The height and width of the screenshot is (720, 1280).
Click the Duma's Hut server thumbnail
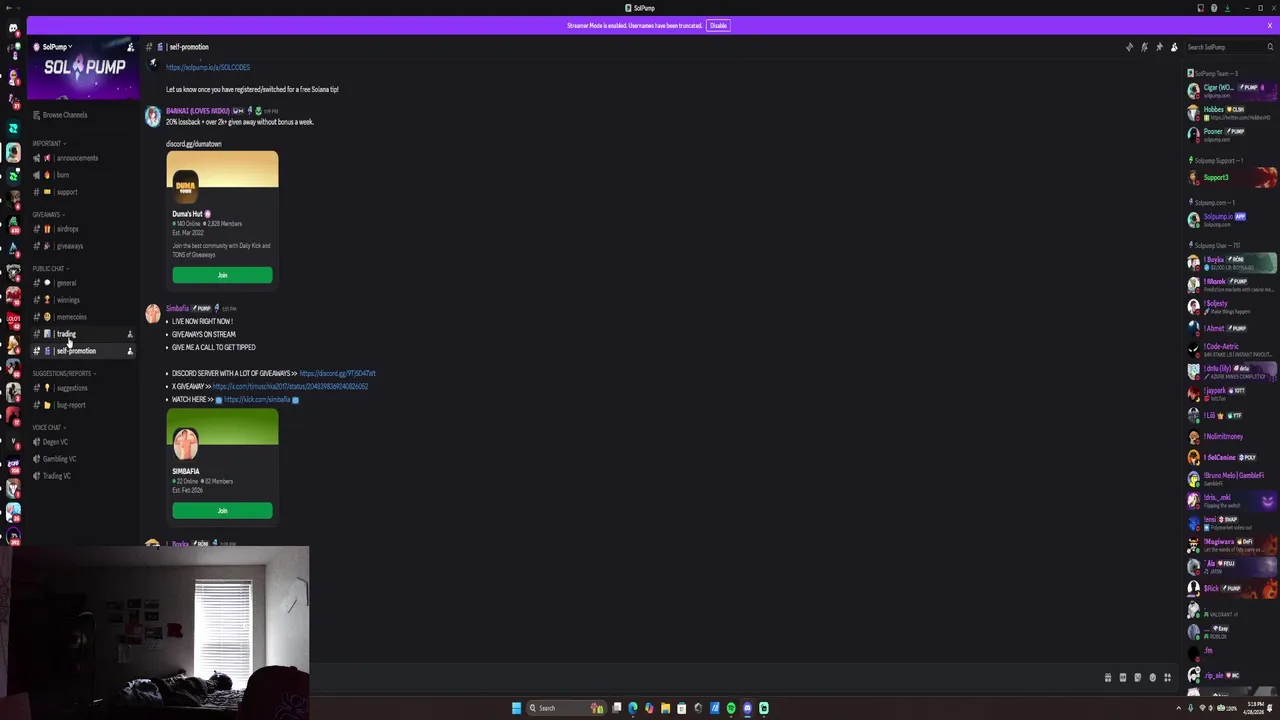[x=186, y=186]
